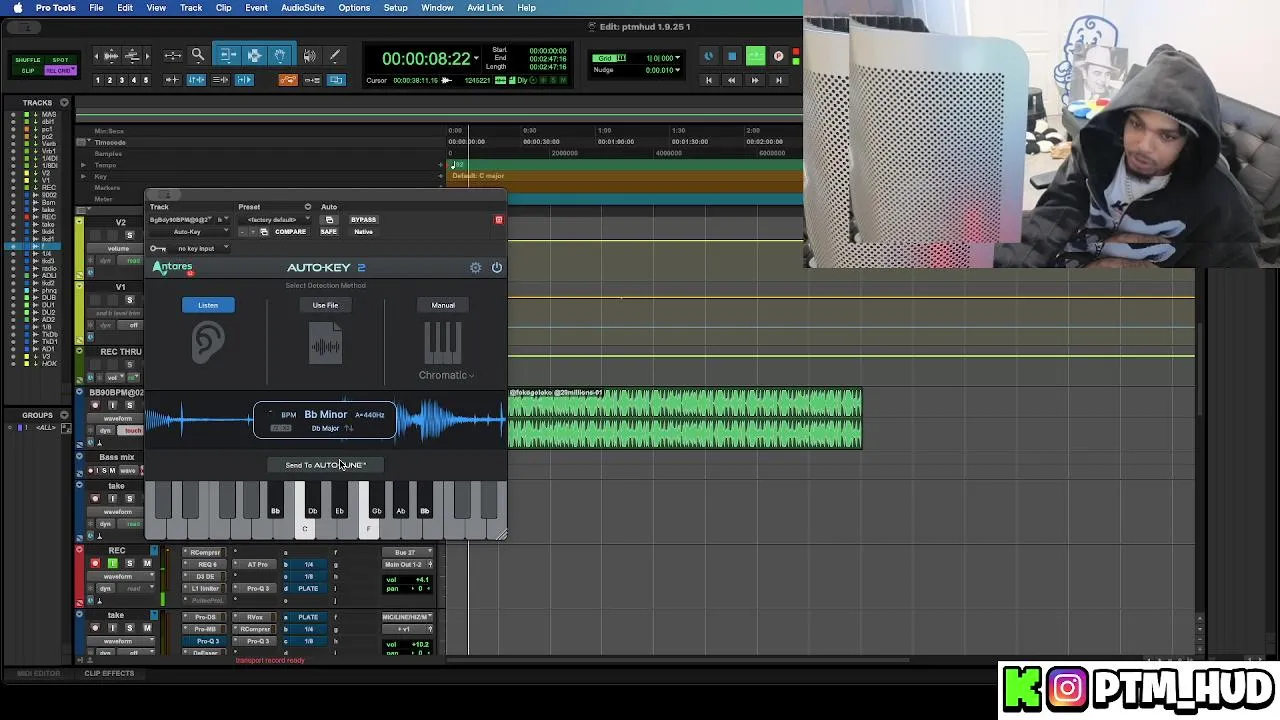Open no key input dropdown
This screenshot has height=720, width=1280.
203,248
